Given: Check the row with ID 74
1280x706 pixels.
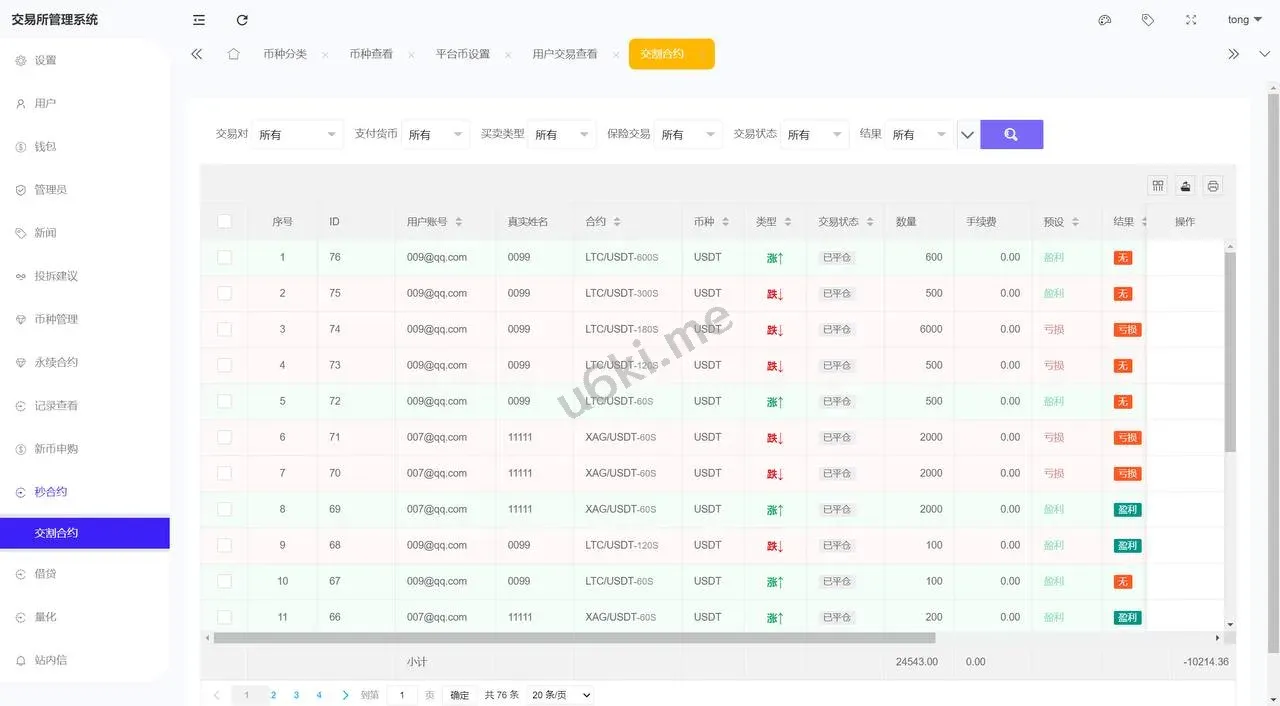Looking at the screenshot, I should point(224,329).
